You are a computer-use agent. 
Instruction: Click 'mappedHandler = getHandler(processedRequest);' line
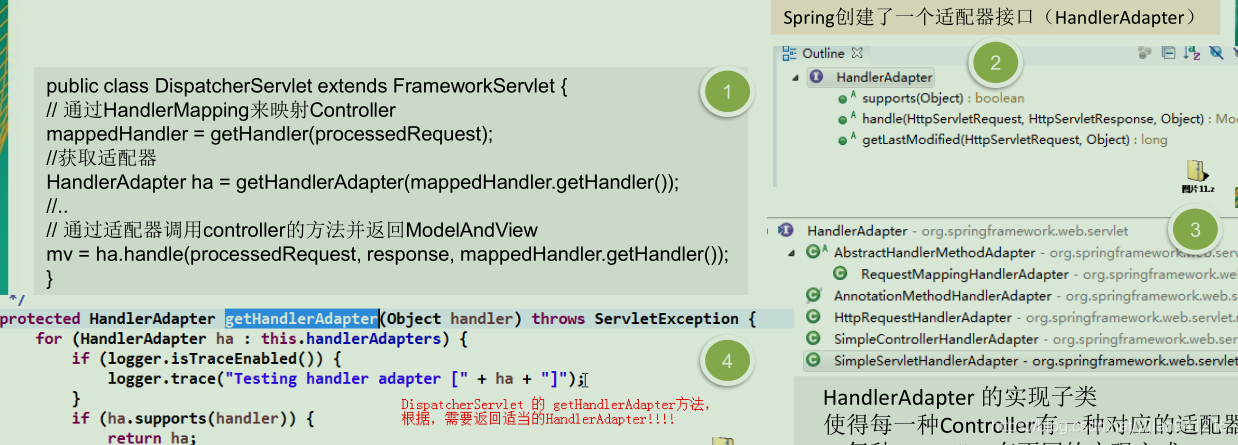click(x=270, y=134)
